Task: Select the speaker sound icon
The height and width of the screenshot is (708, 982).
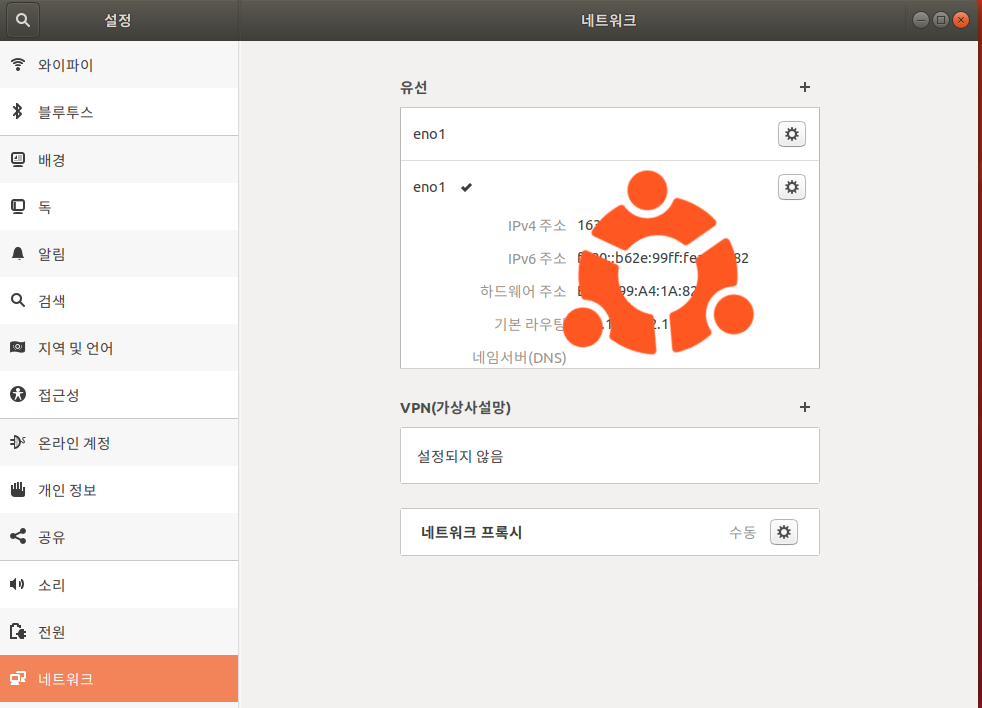Action: click(18, 585)
